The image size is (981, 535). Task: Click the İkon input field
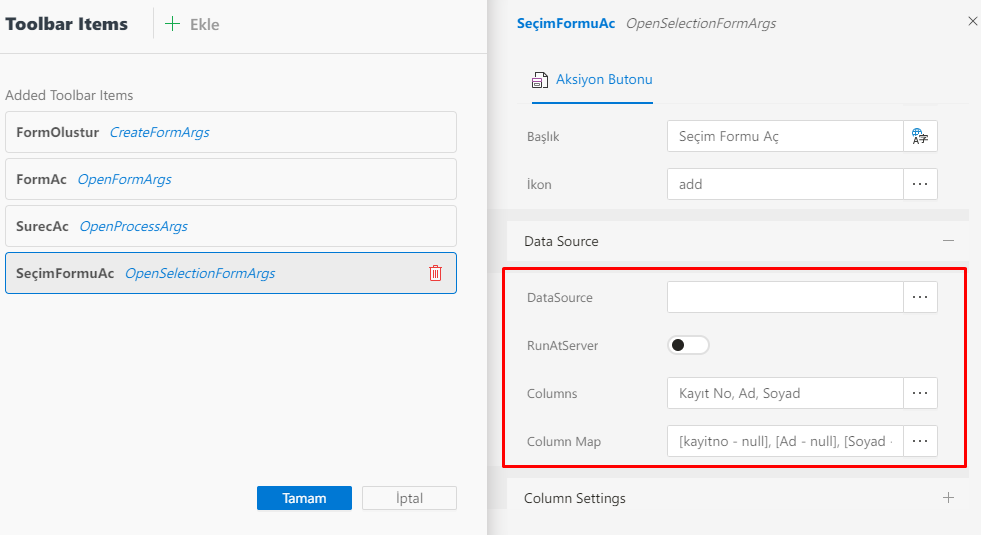pos(785,185)
